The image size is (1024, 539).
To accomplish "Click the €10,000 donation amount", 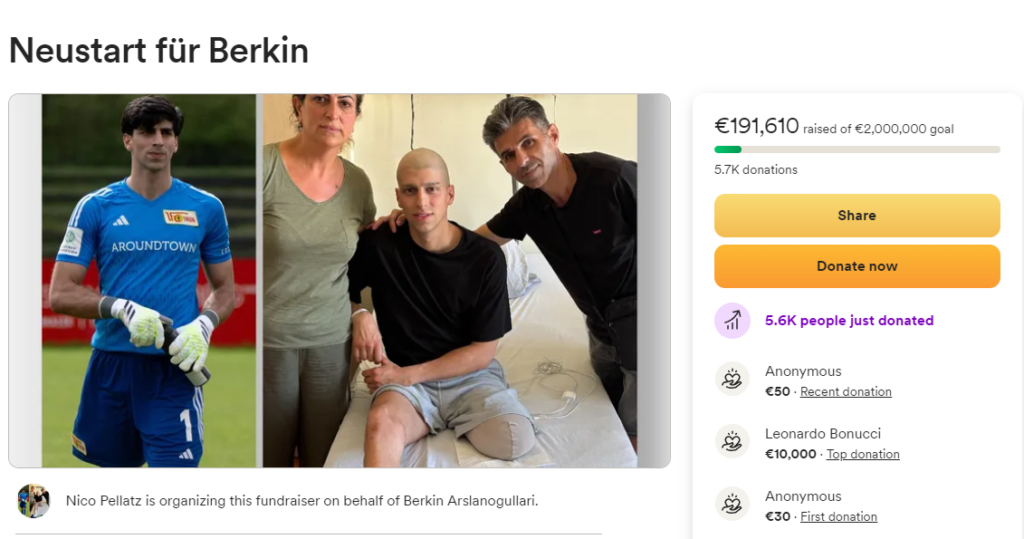I will pos(790,454).
